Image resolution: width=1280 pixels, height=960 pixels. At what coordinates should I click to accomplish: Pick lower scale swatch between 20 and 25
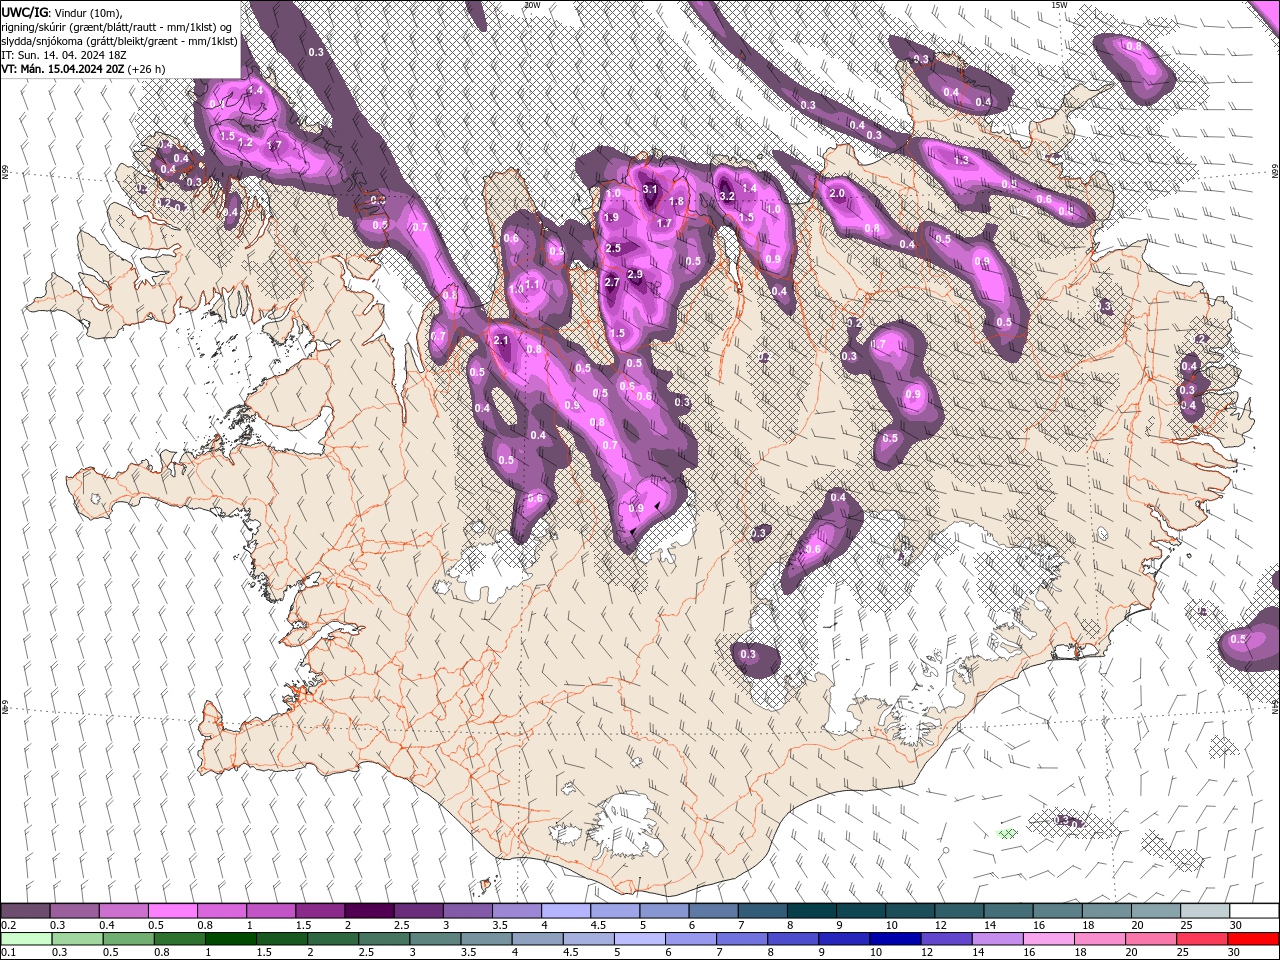1150,939
